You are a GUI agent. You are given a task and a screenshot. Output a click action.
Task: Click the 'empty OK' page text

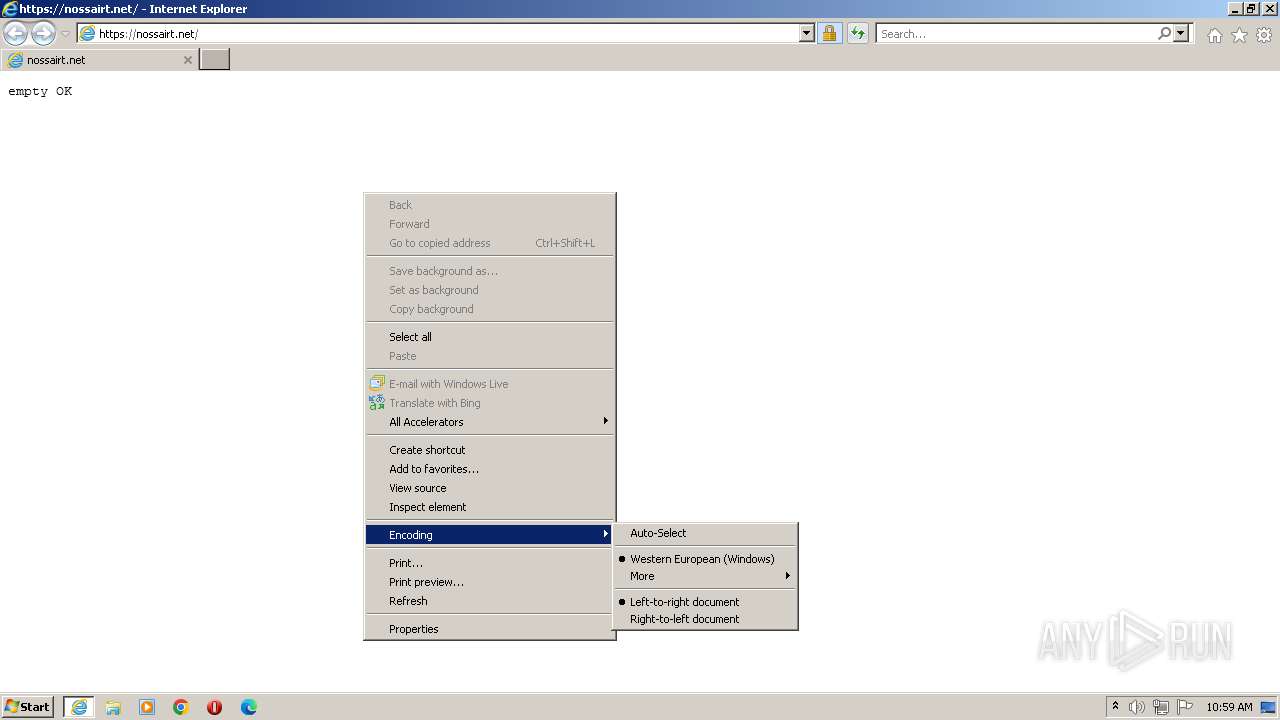click(40, 91)
